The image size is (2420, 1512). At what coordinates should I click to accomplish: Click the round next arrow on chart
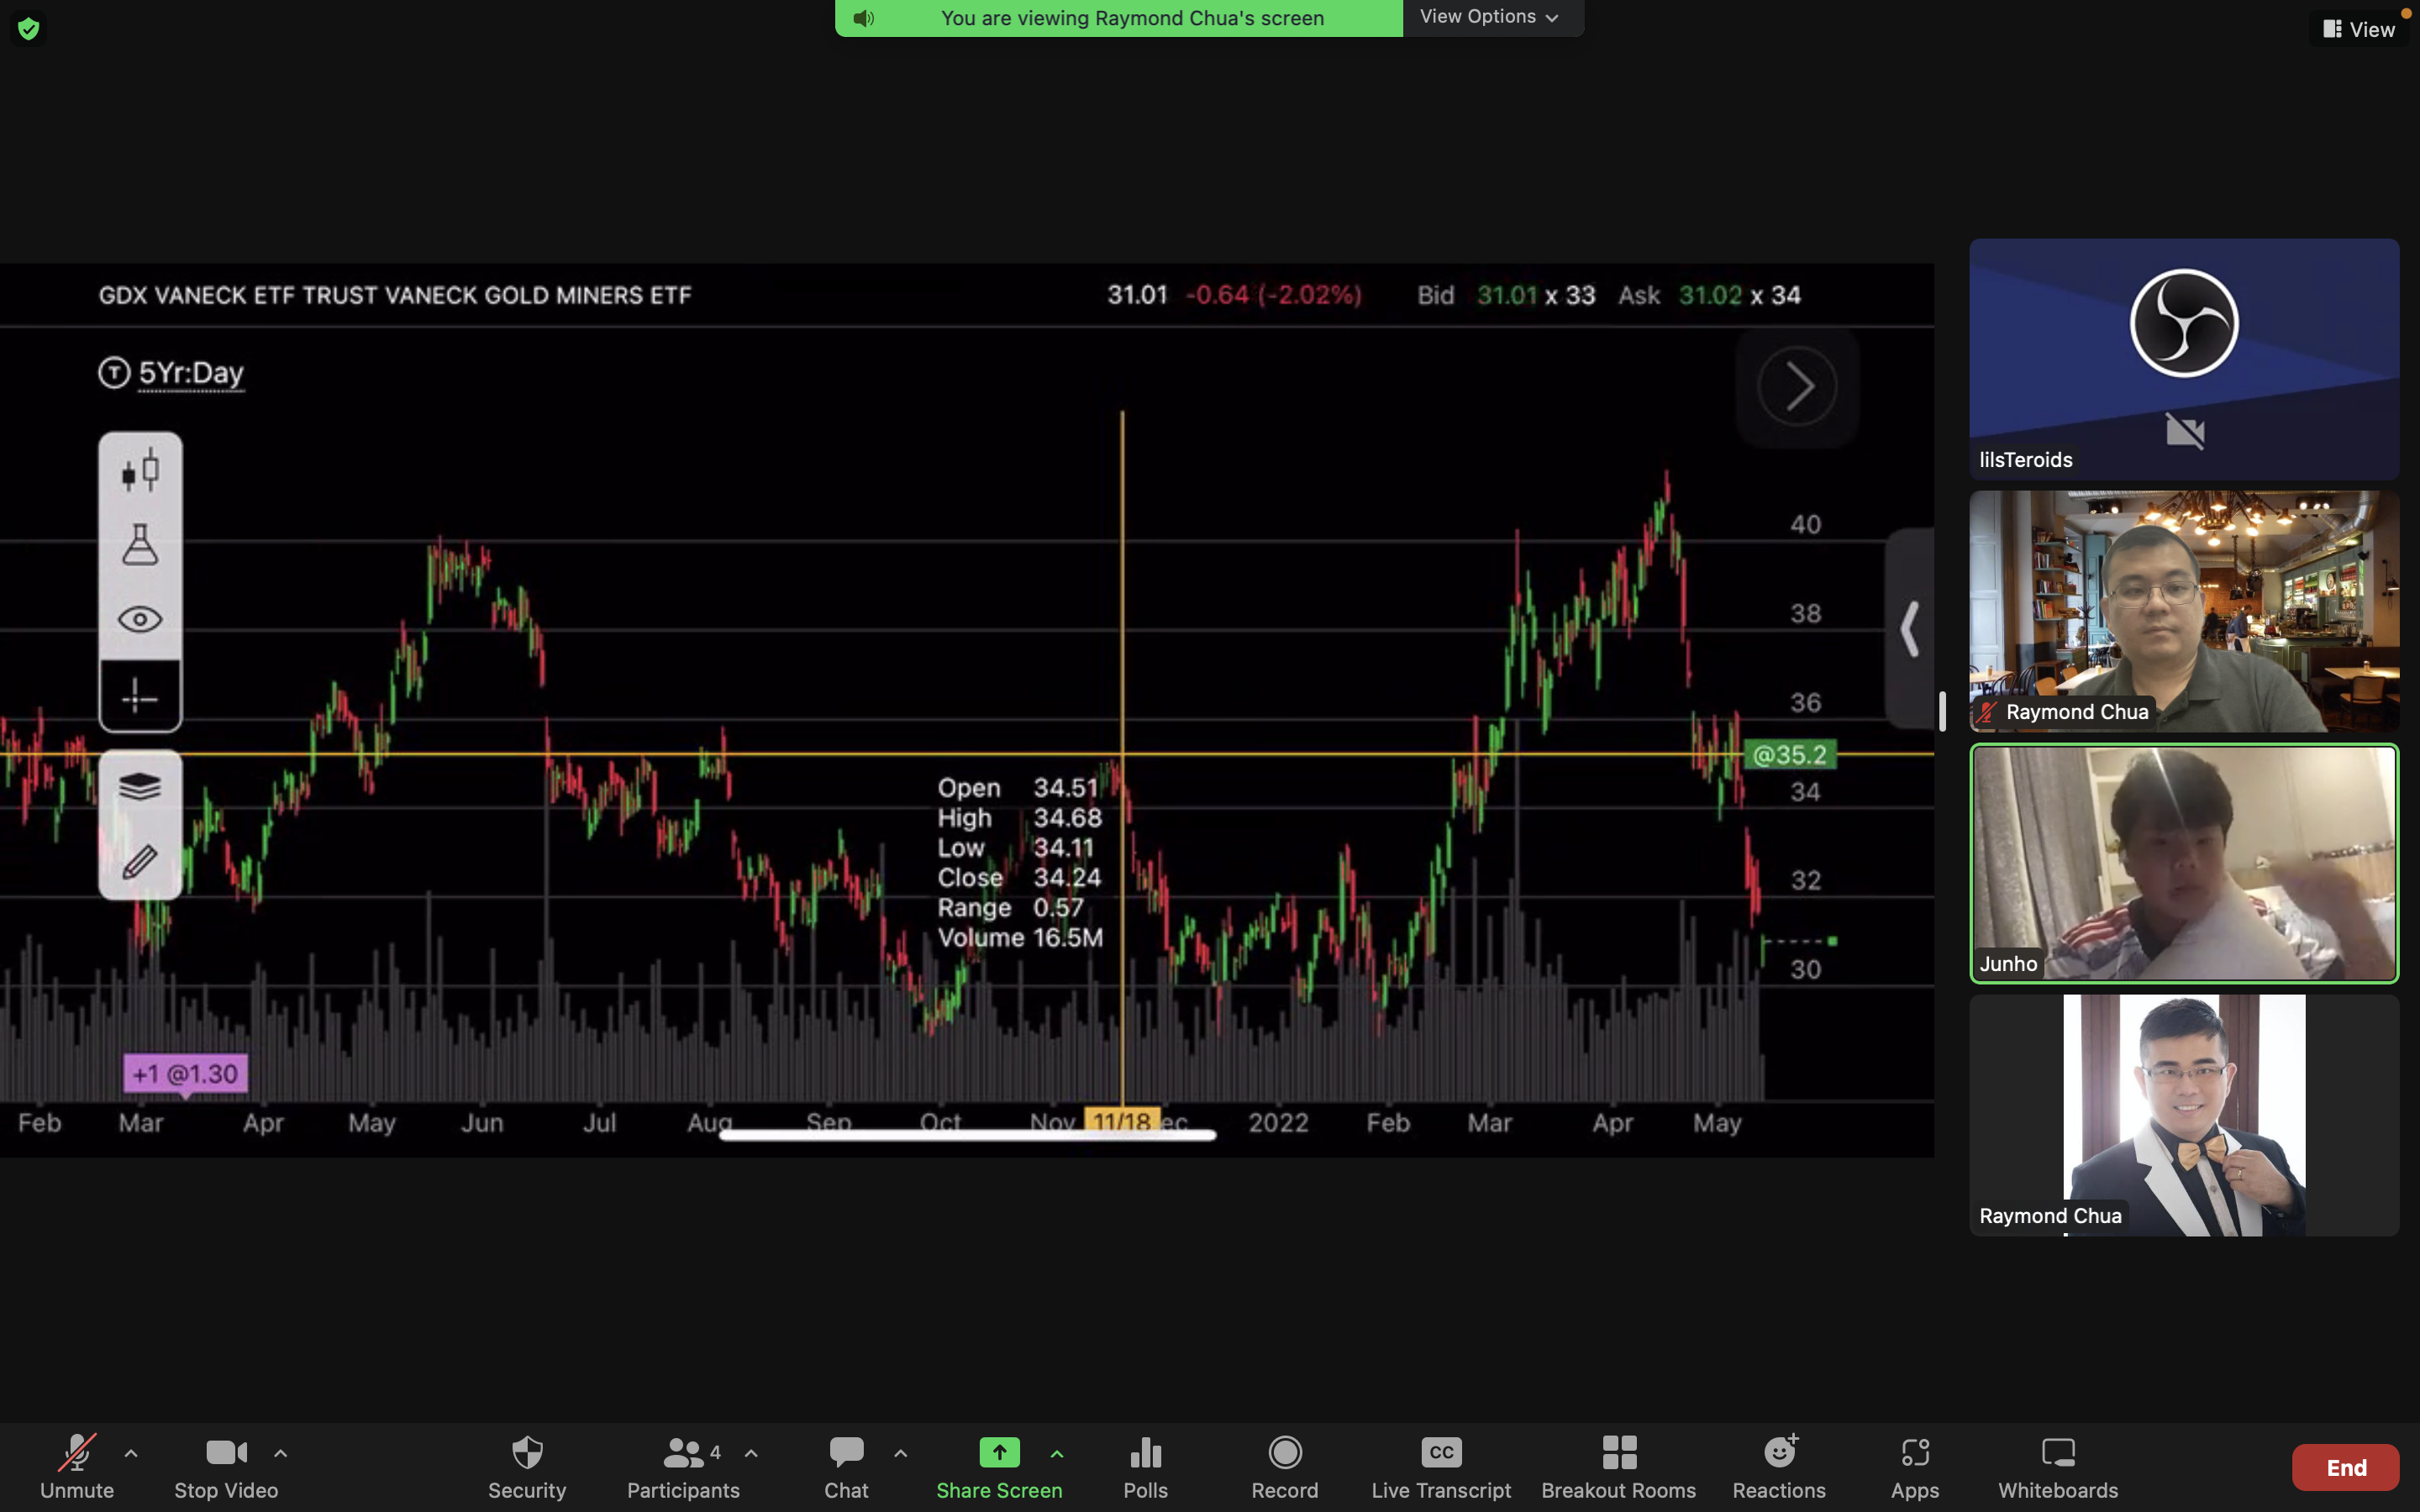(x=1797, y=386)
